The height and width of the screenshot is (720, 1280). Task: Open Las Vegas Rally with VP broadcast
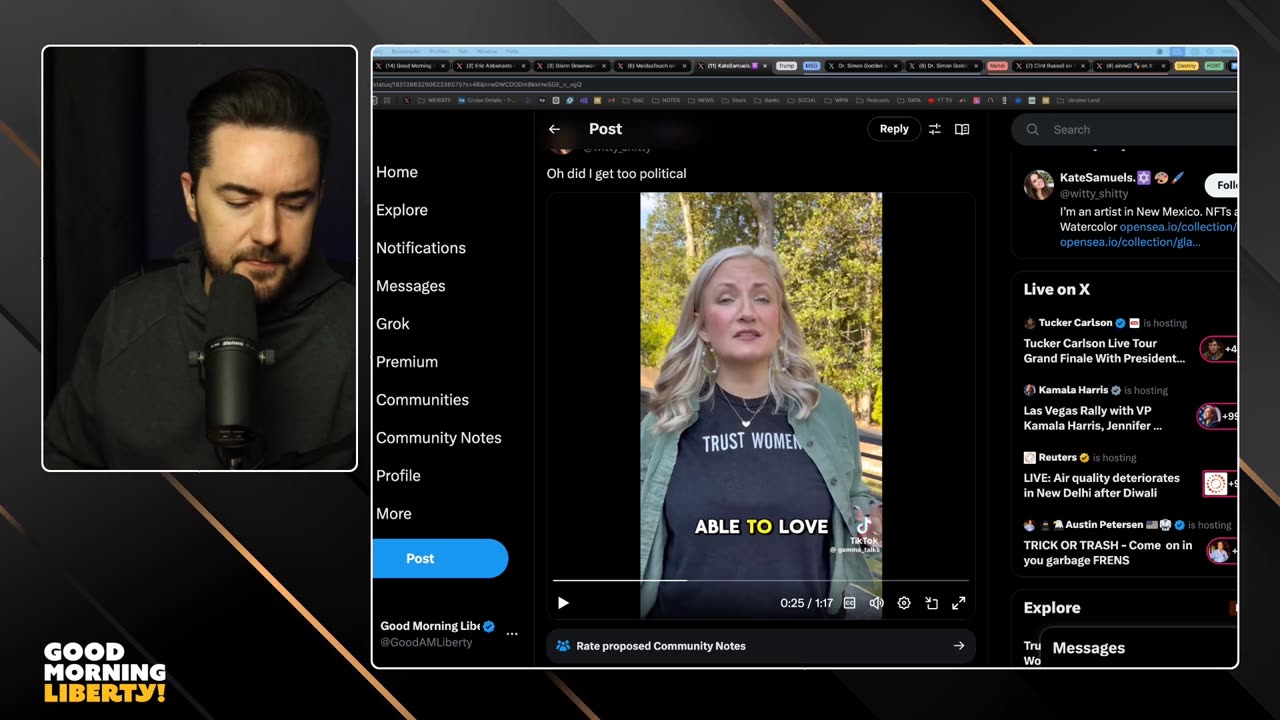coord(1093,418)
